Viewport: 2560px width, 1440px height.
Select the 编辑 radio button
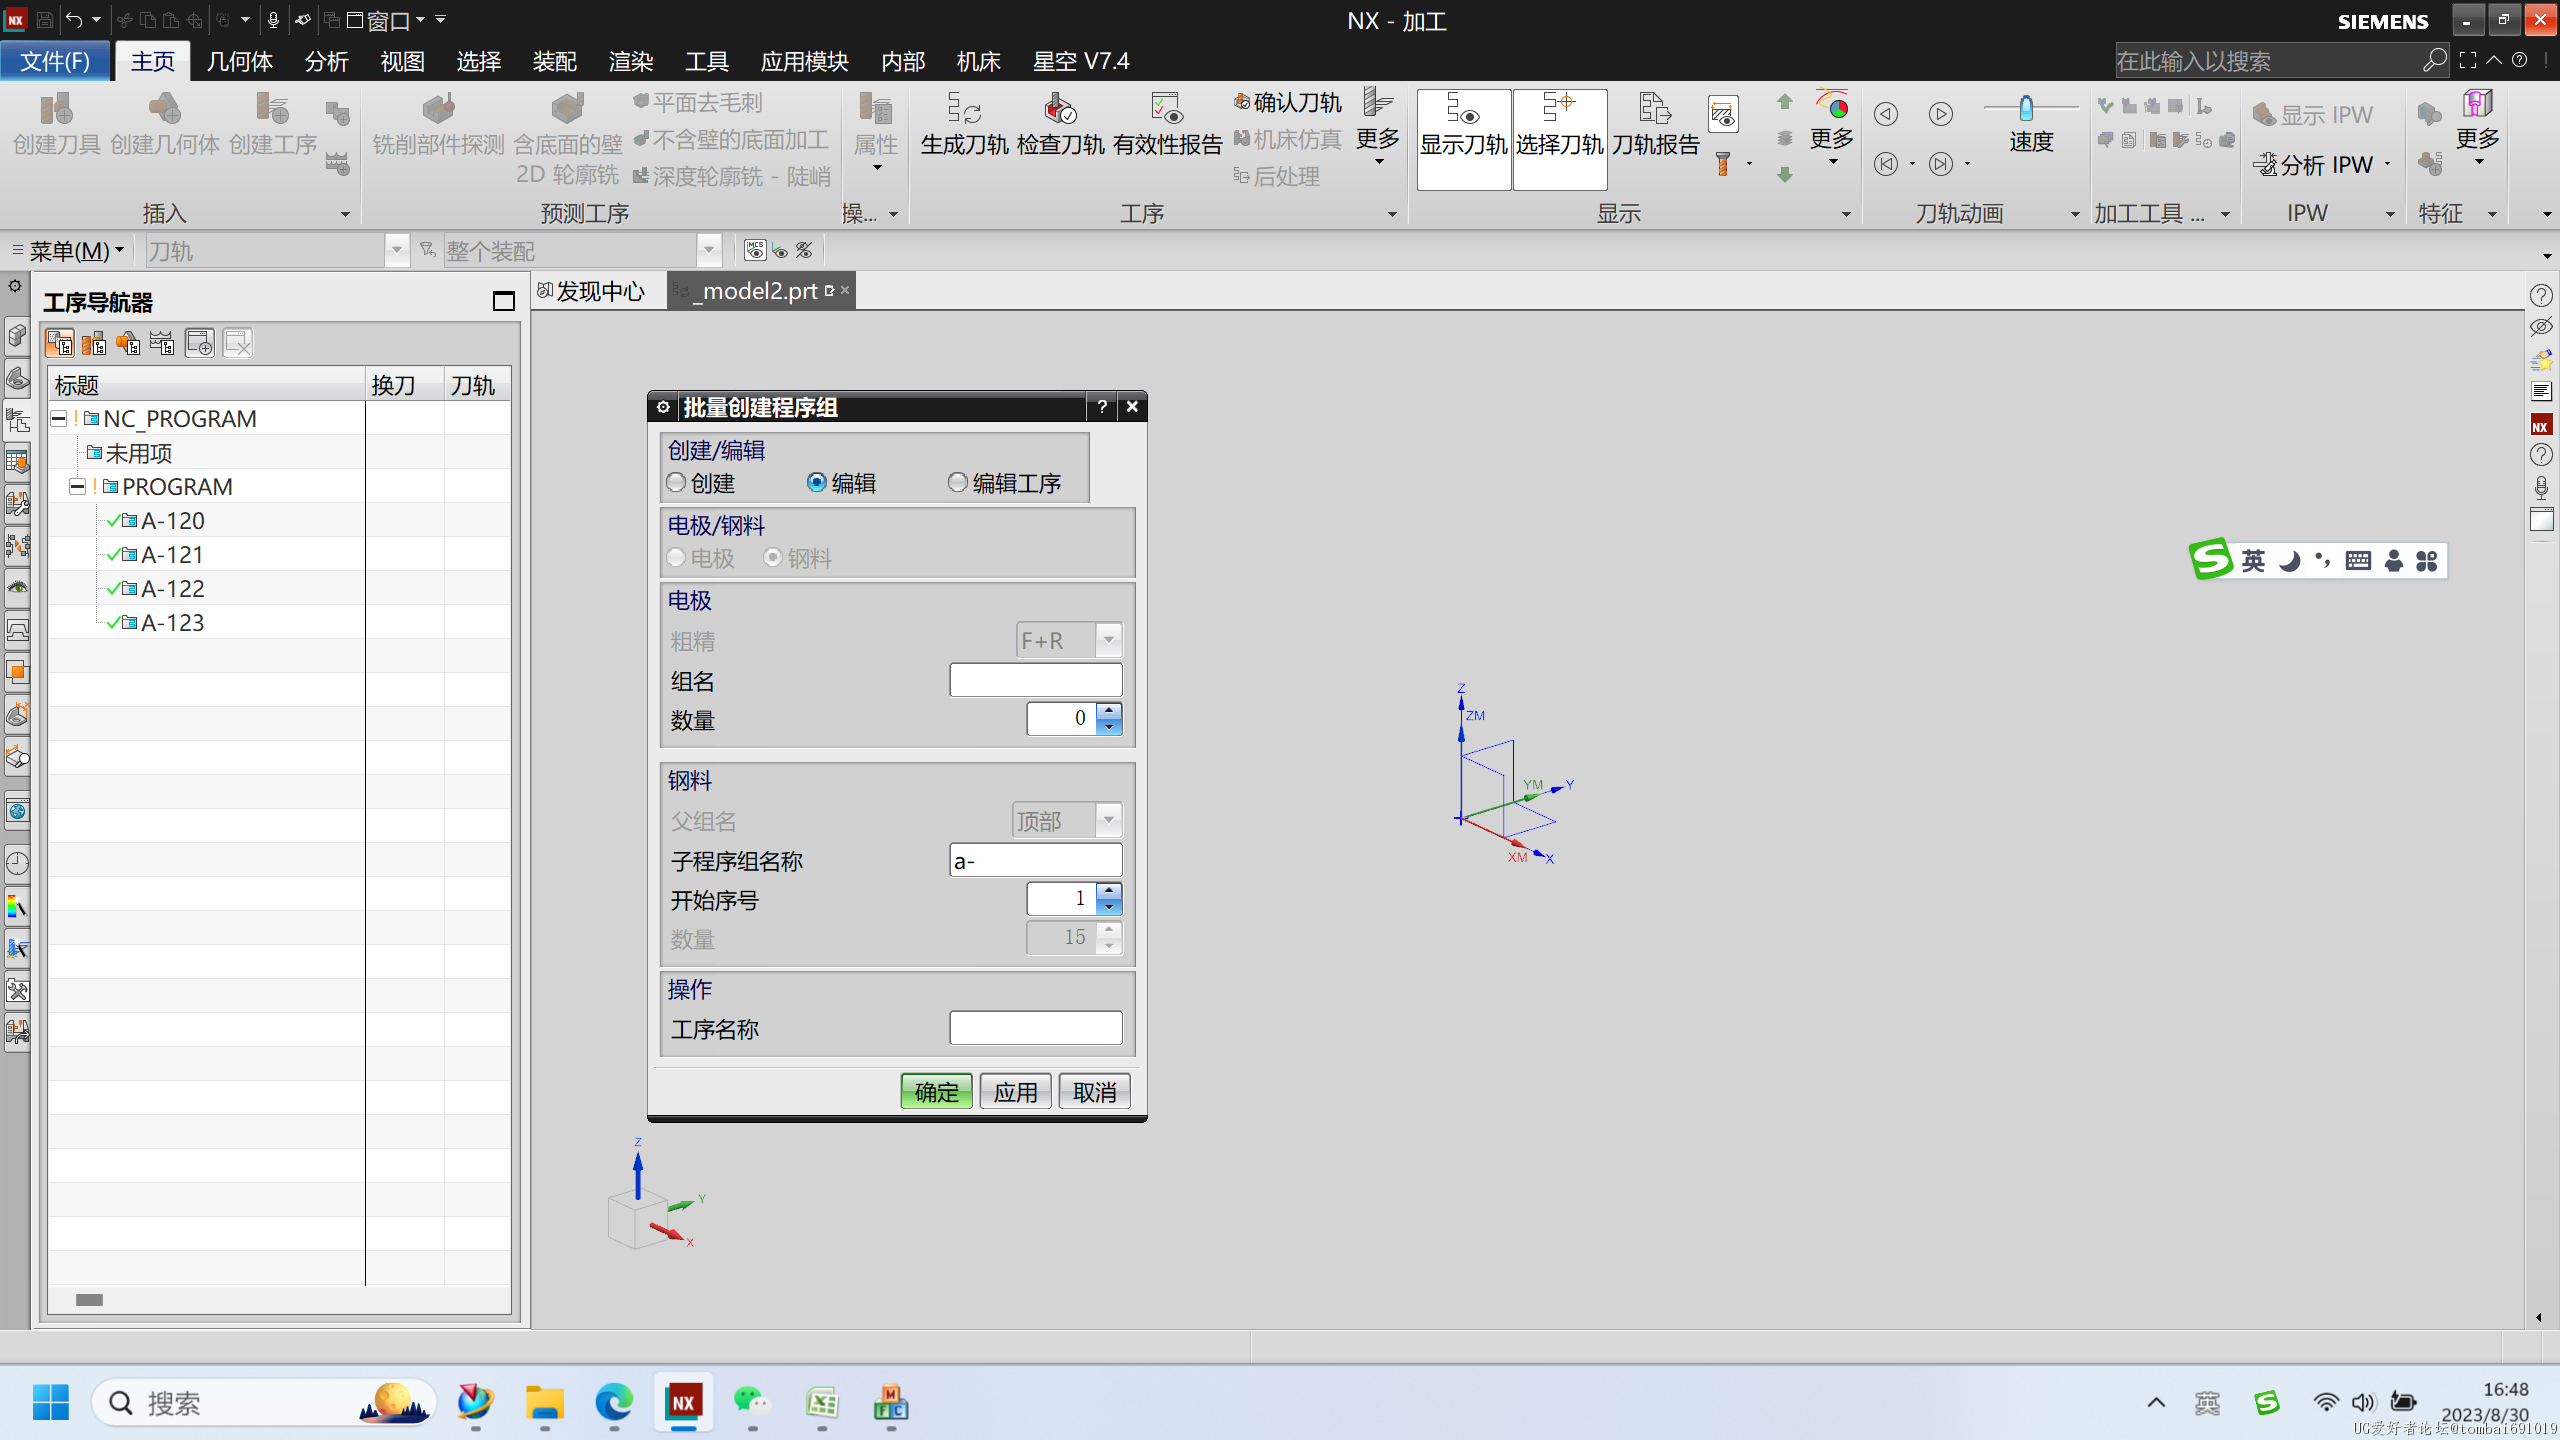tap(817, 483)
